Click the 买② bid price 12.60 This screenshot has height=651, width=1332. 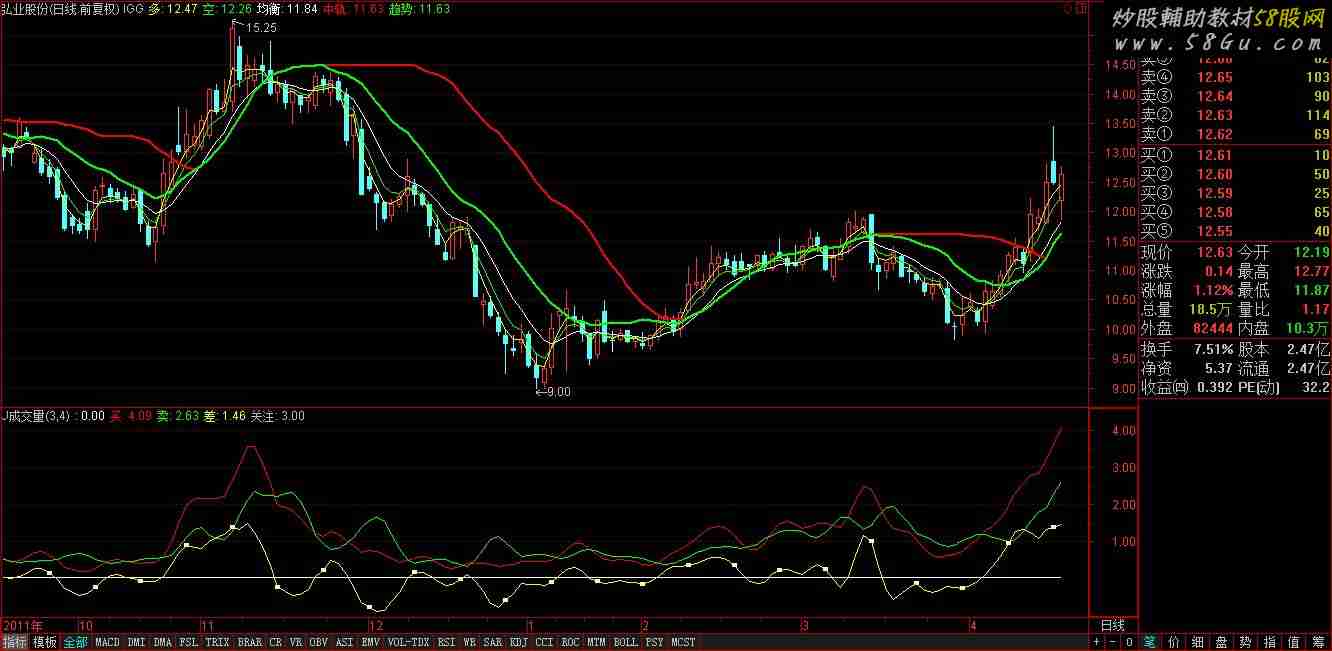click(x=1215, y=174)
